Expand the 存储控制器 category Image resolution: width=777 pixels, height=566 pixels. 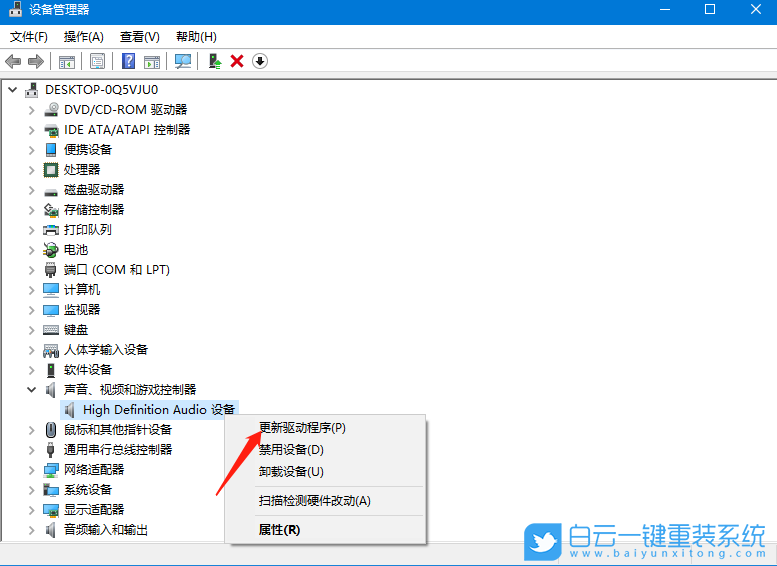[32, 210]
